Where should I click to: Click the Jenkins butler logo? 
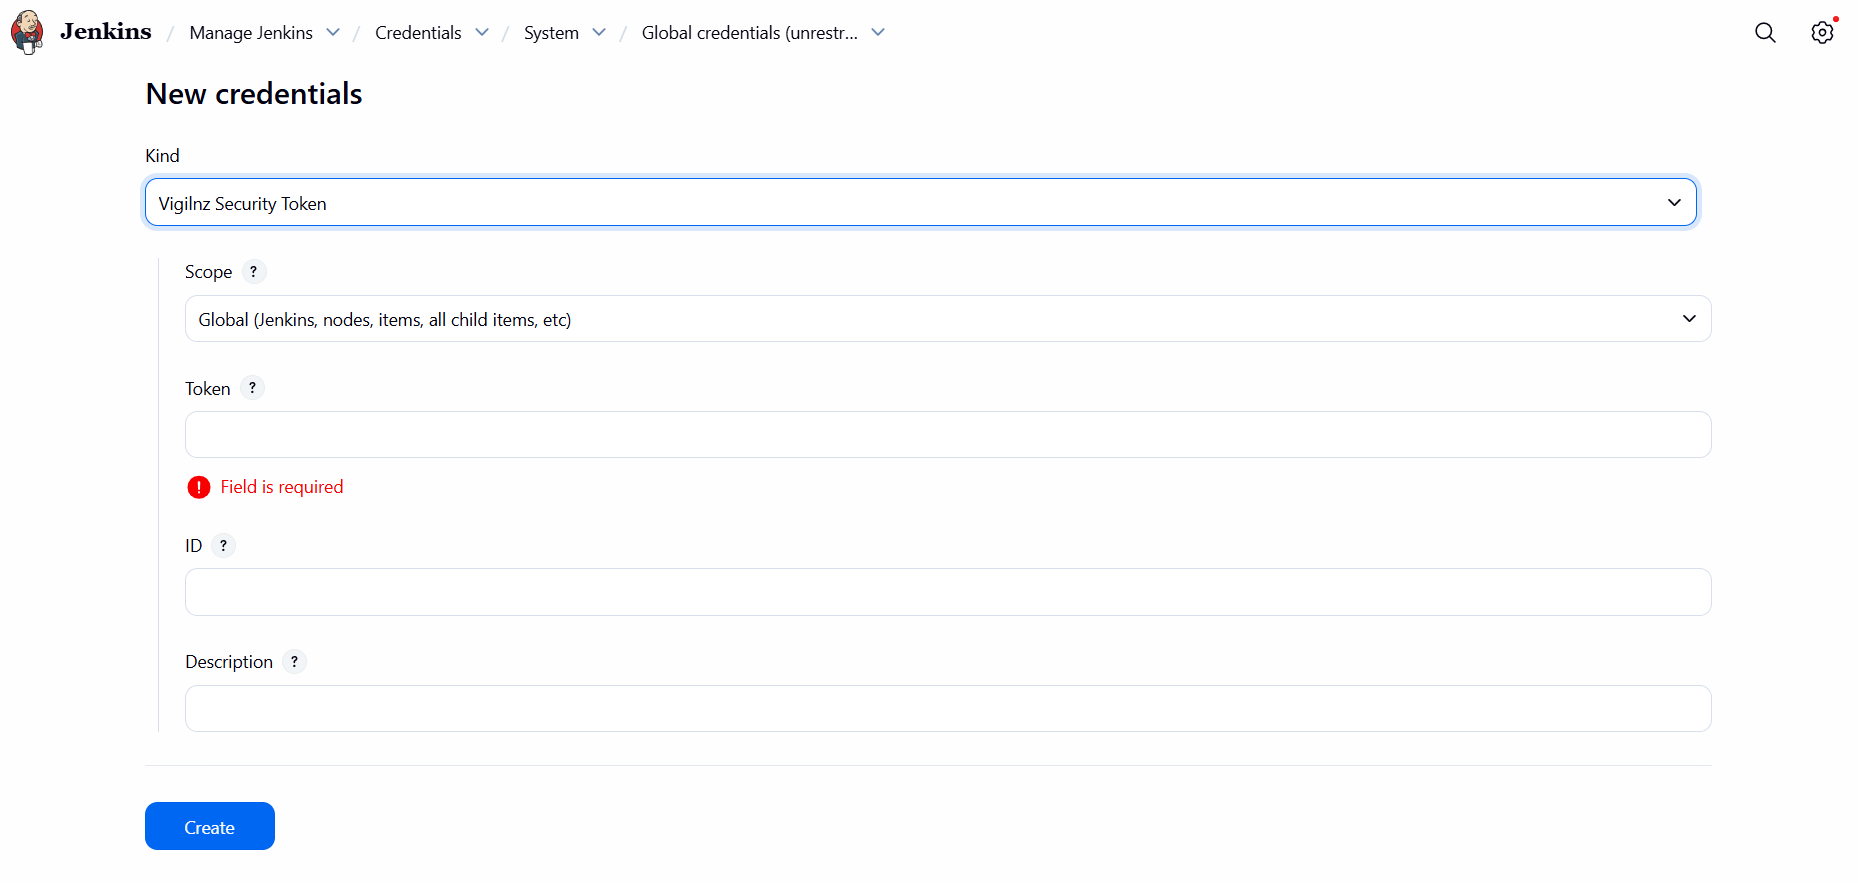click(27, 32)
